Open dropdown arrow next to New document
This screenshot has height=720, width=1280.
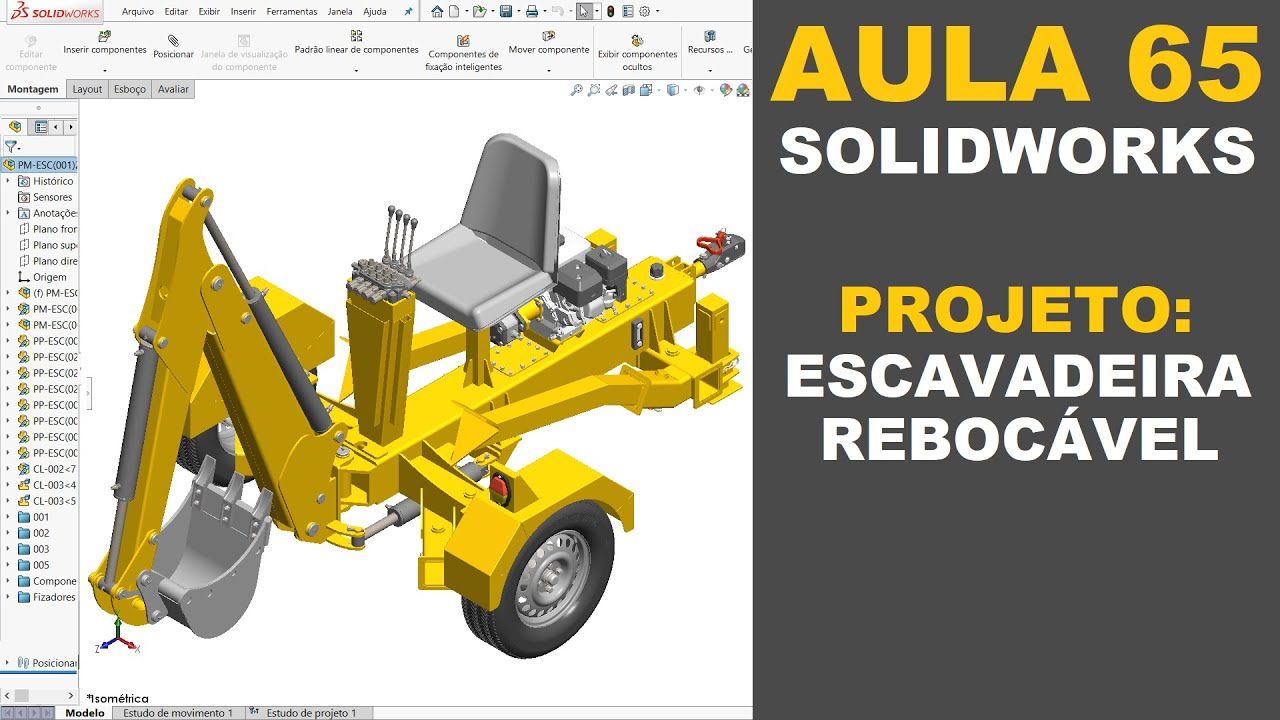pyautogui.click(x=466, y=12)
